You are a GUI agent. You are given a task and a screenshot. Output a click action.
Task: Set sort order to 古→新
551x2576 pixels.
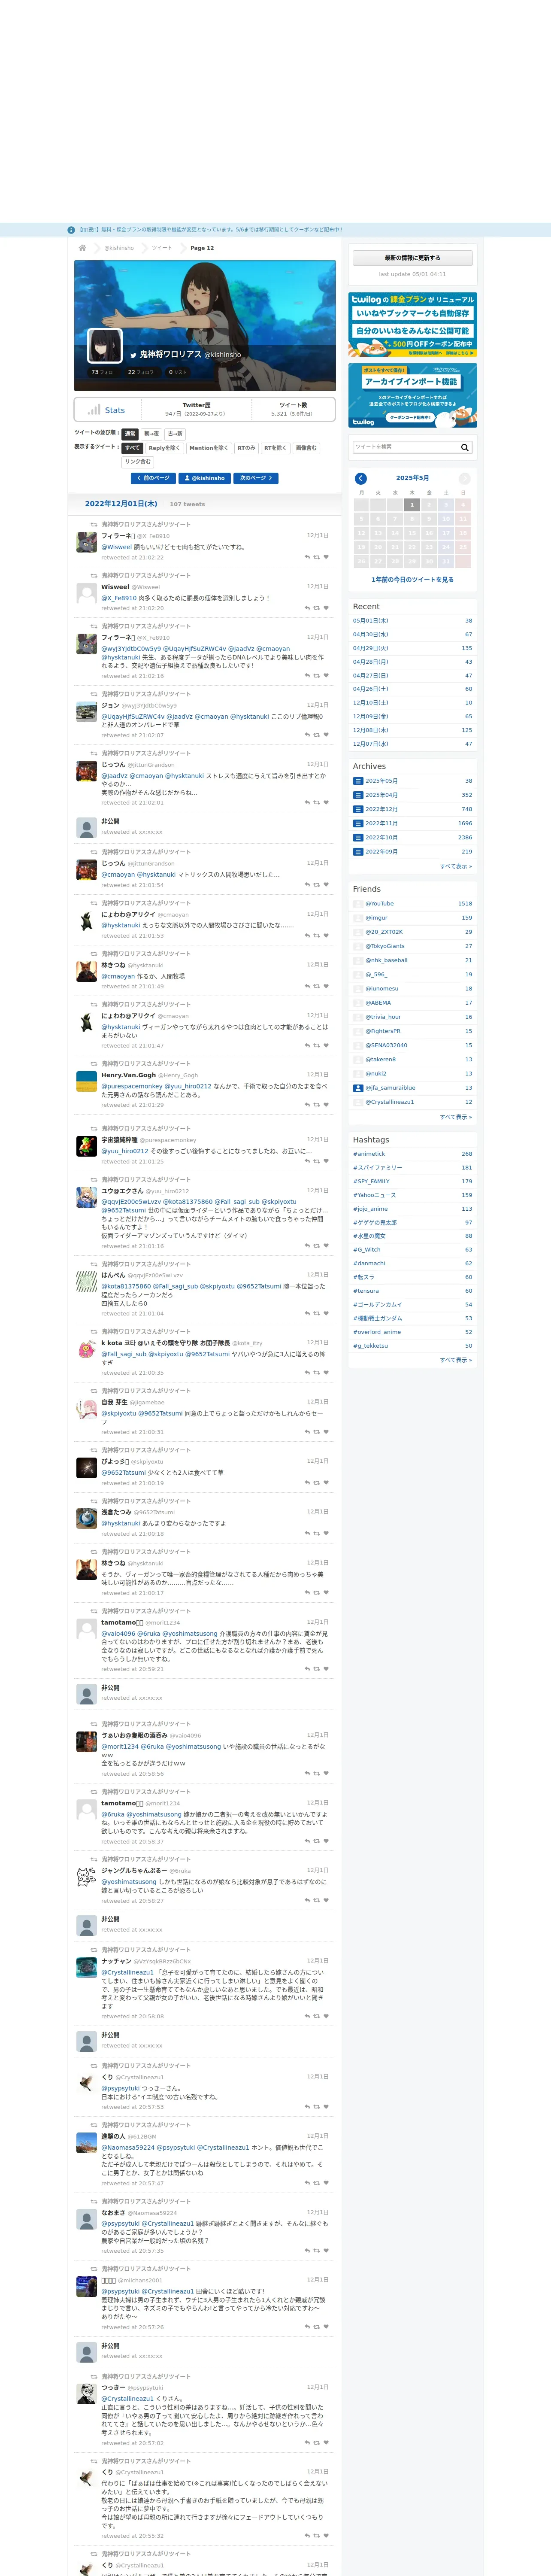point(175,434)
